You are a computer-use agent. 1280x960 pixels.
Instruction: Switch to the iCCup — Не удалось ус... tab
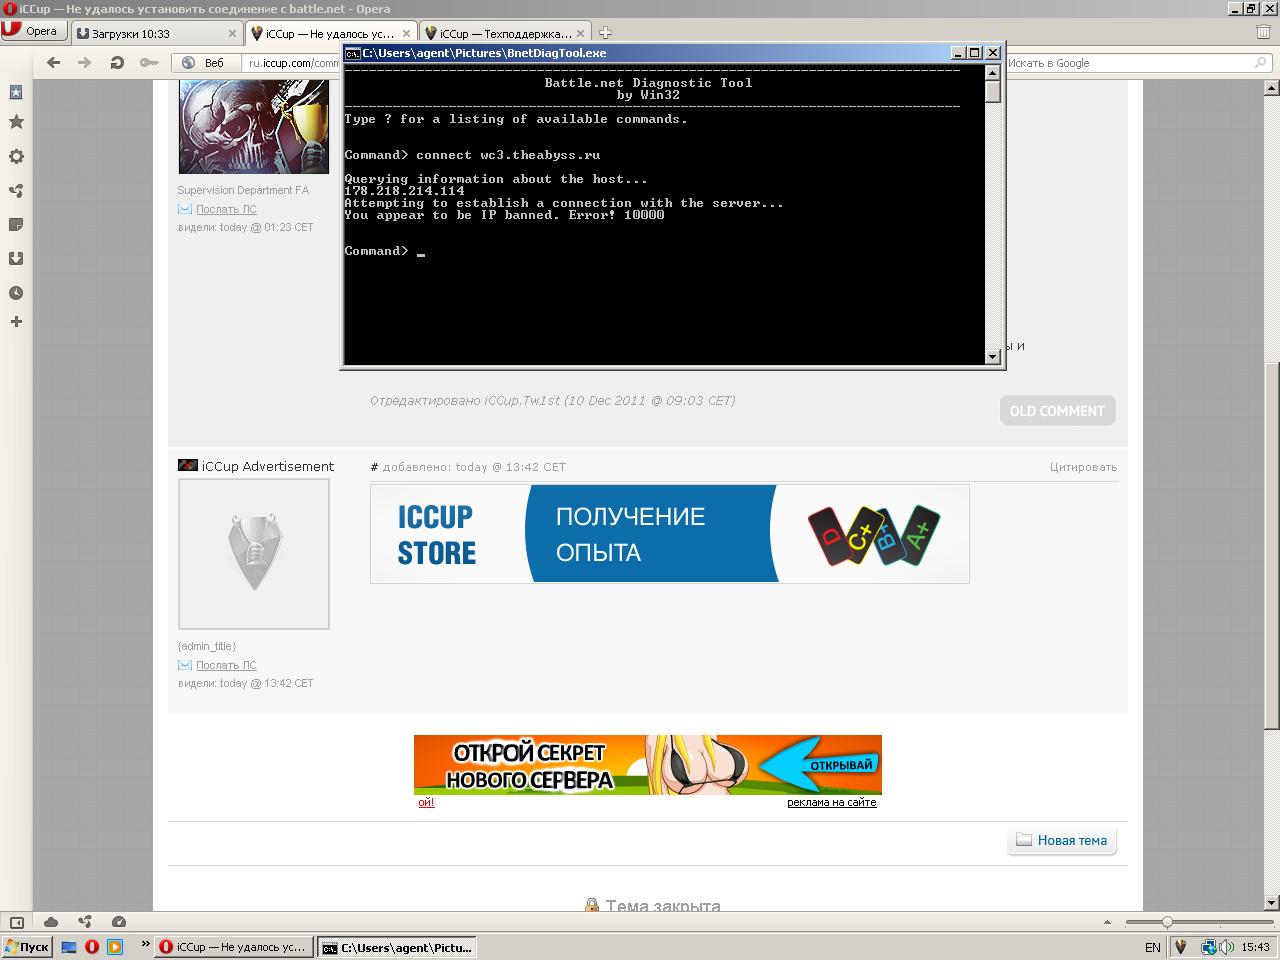(331, 33)
